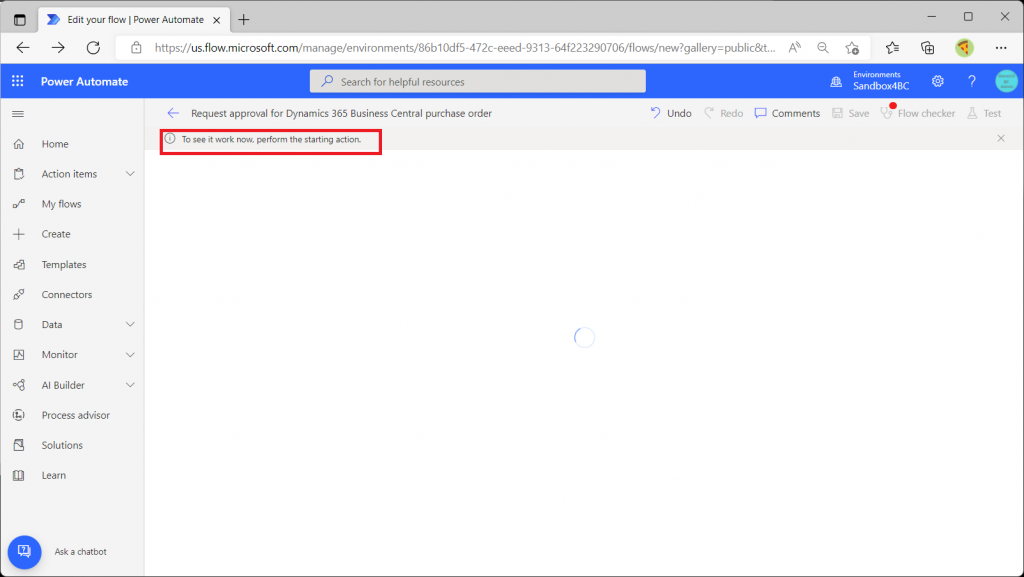Click the Power Automate brand title

(84, 82)
